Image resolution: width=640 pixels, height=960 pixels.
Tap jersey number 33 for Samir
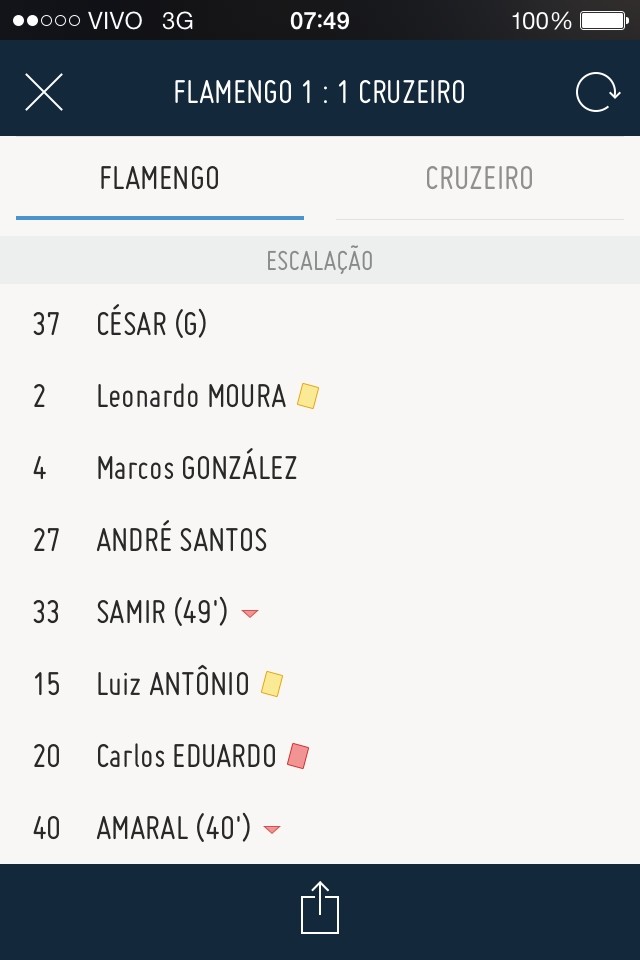46,612
